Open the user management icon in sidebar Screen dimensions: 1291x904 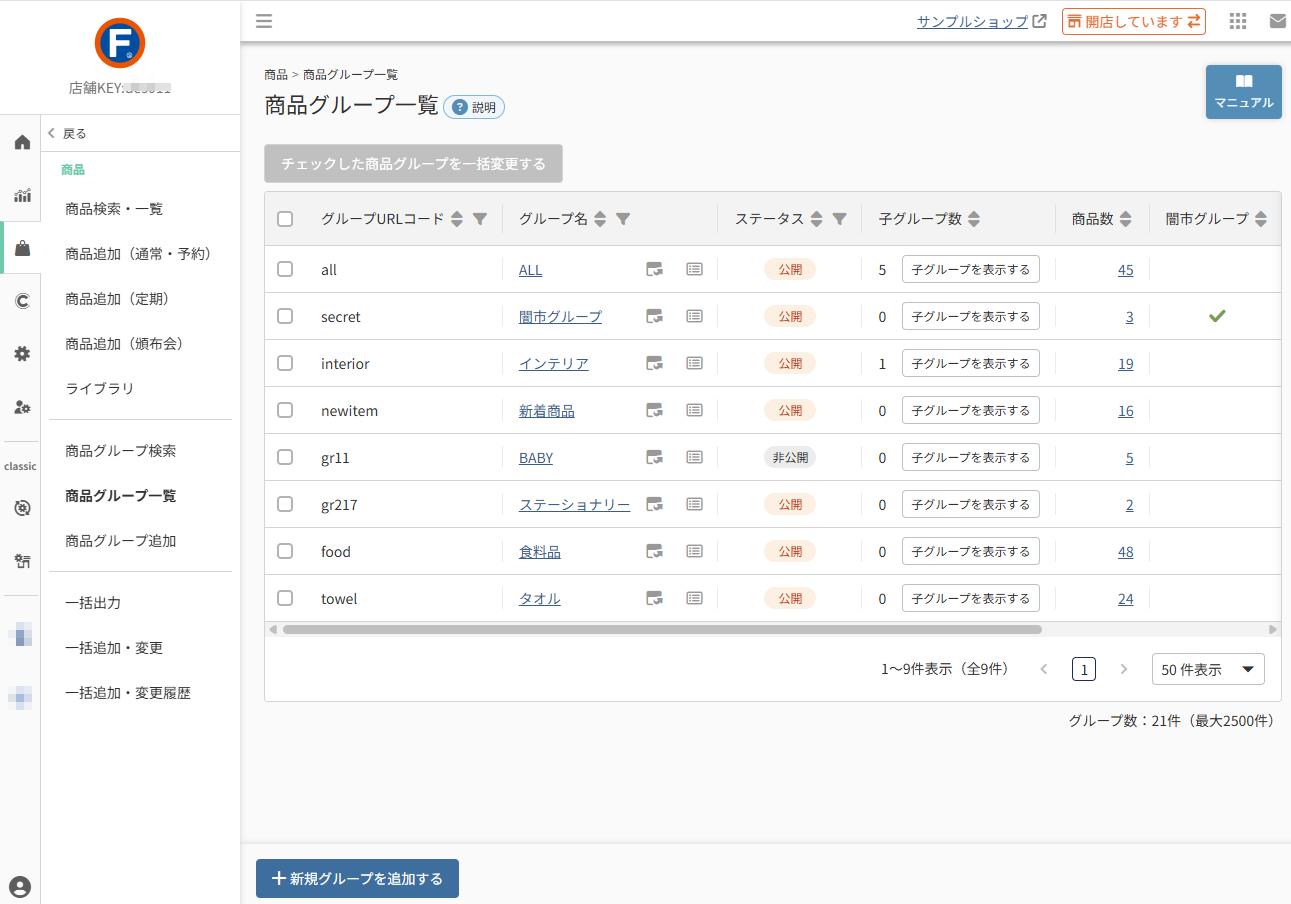pyautogui.click(x=22, y=407)
